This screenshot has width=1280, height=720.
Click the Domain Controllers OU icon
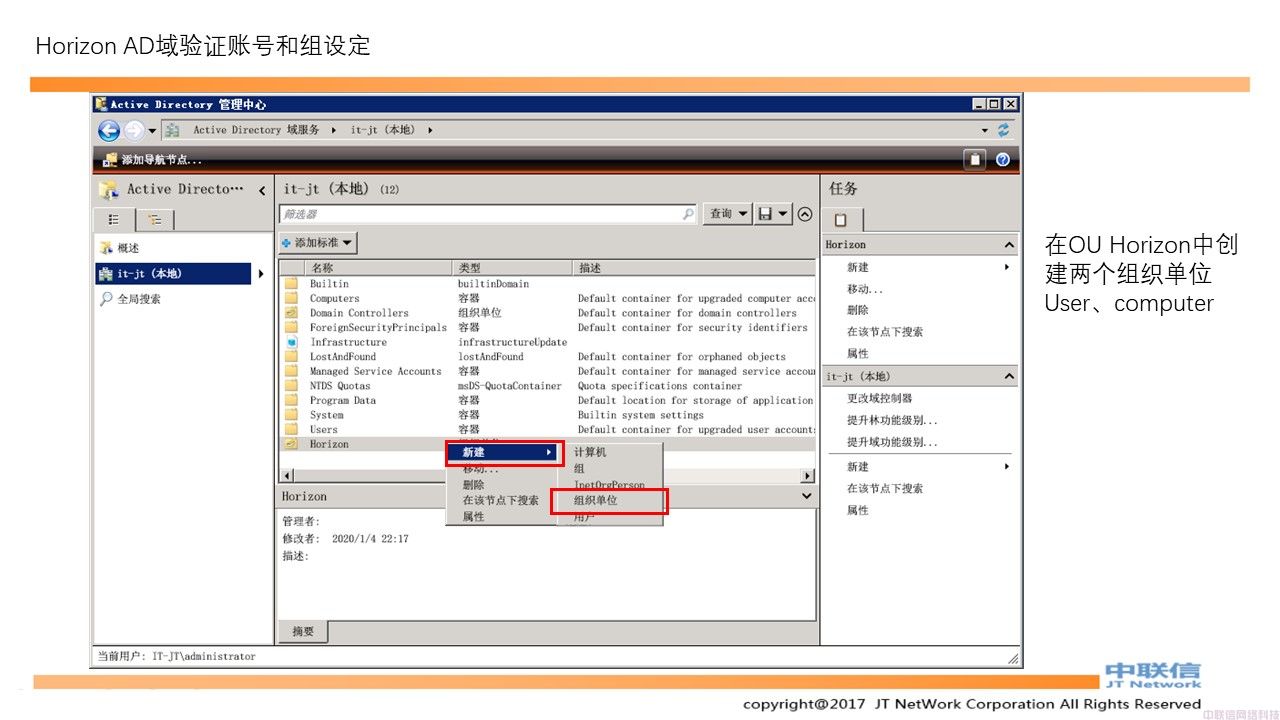(291, 313)
